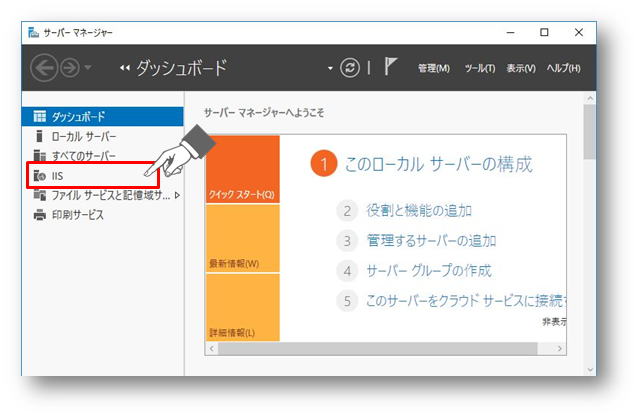Viewport: 639px width, 418px height.
Task: Click the forward navigation arrow
Action: click(70, 68)
